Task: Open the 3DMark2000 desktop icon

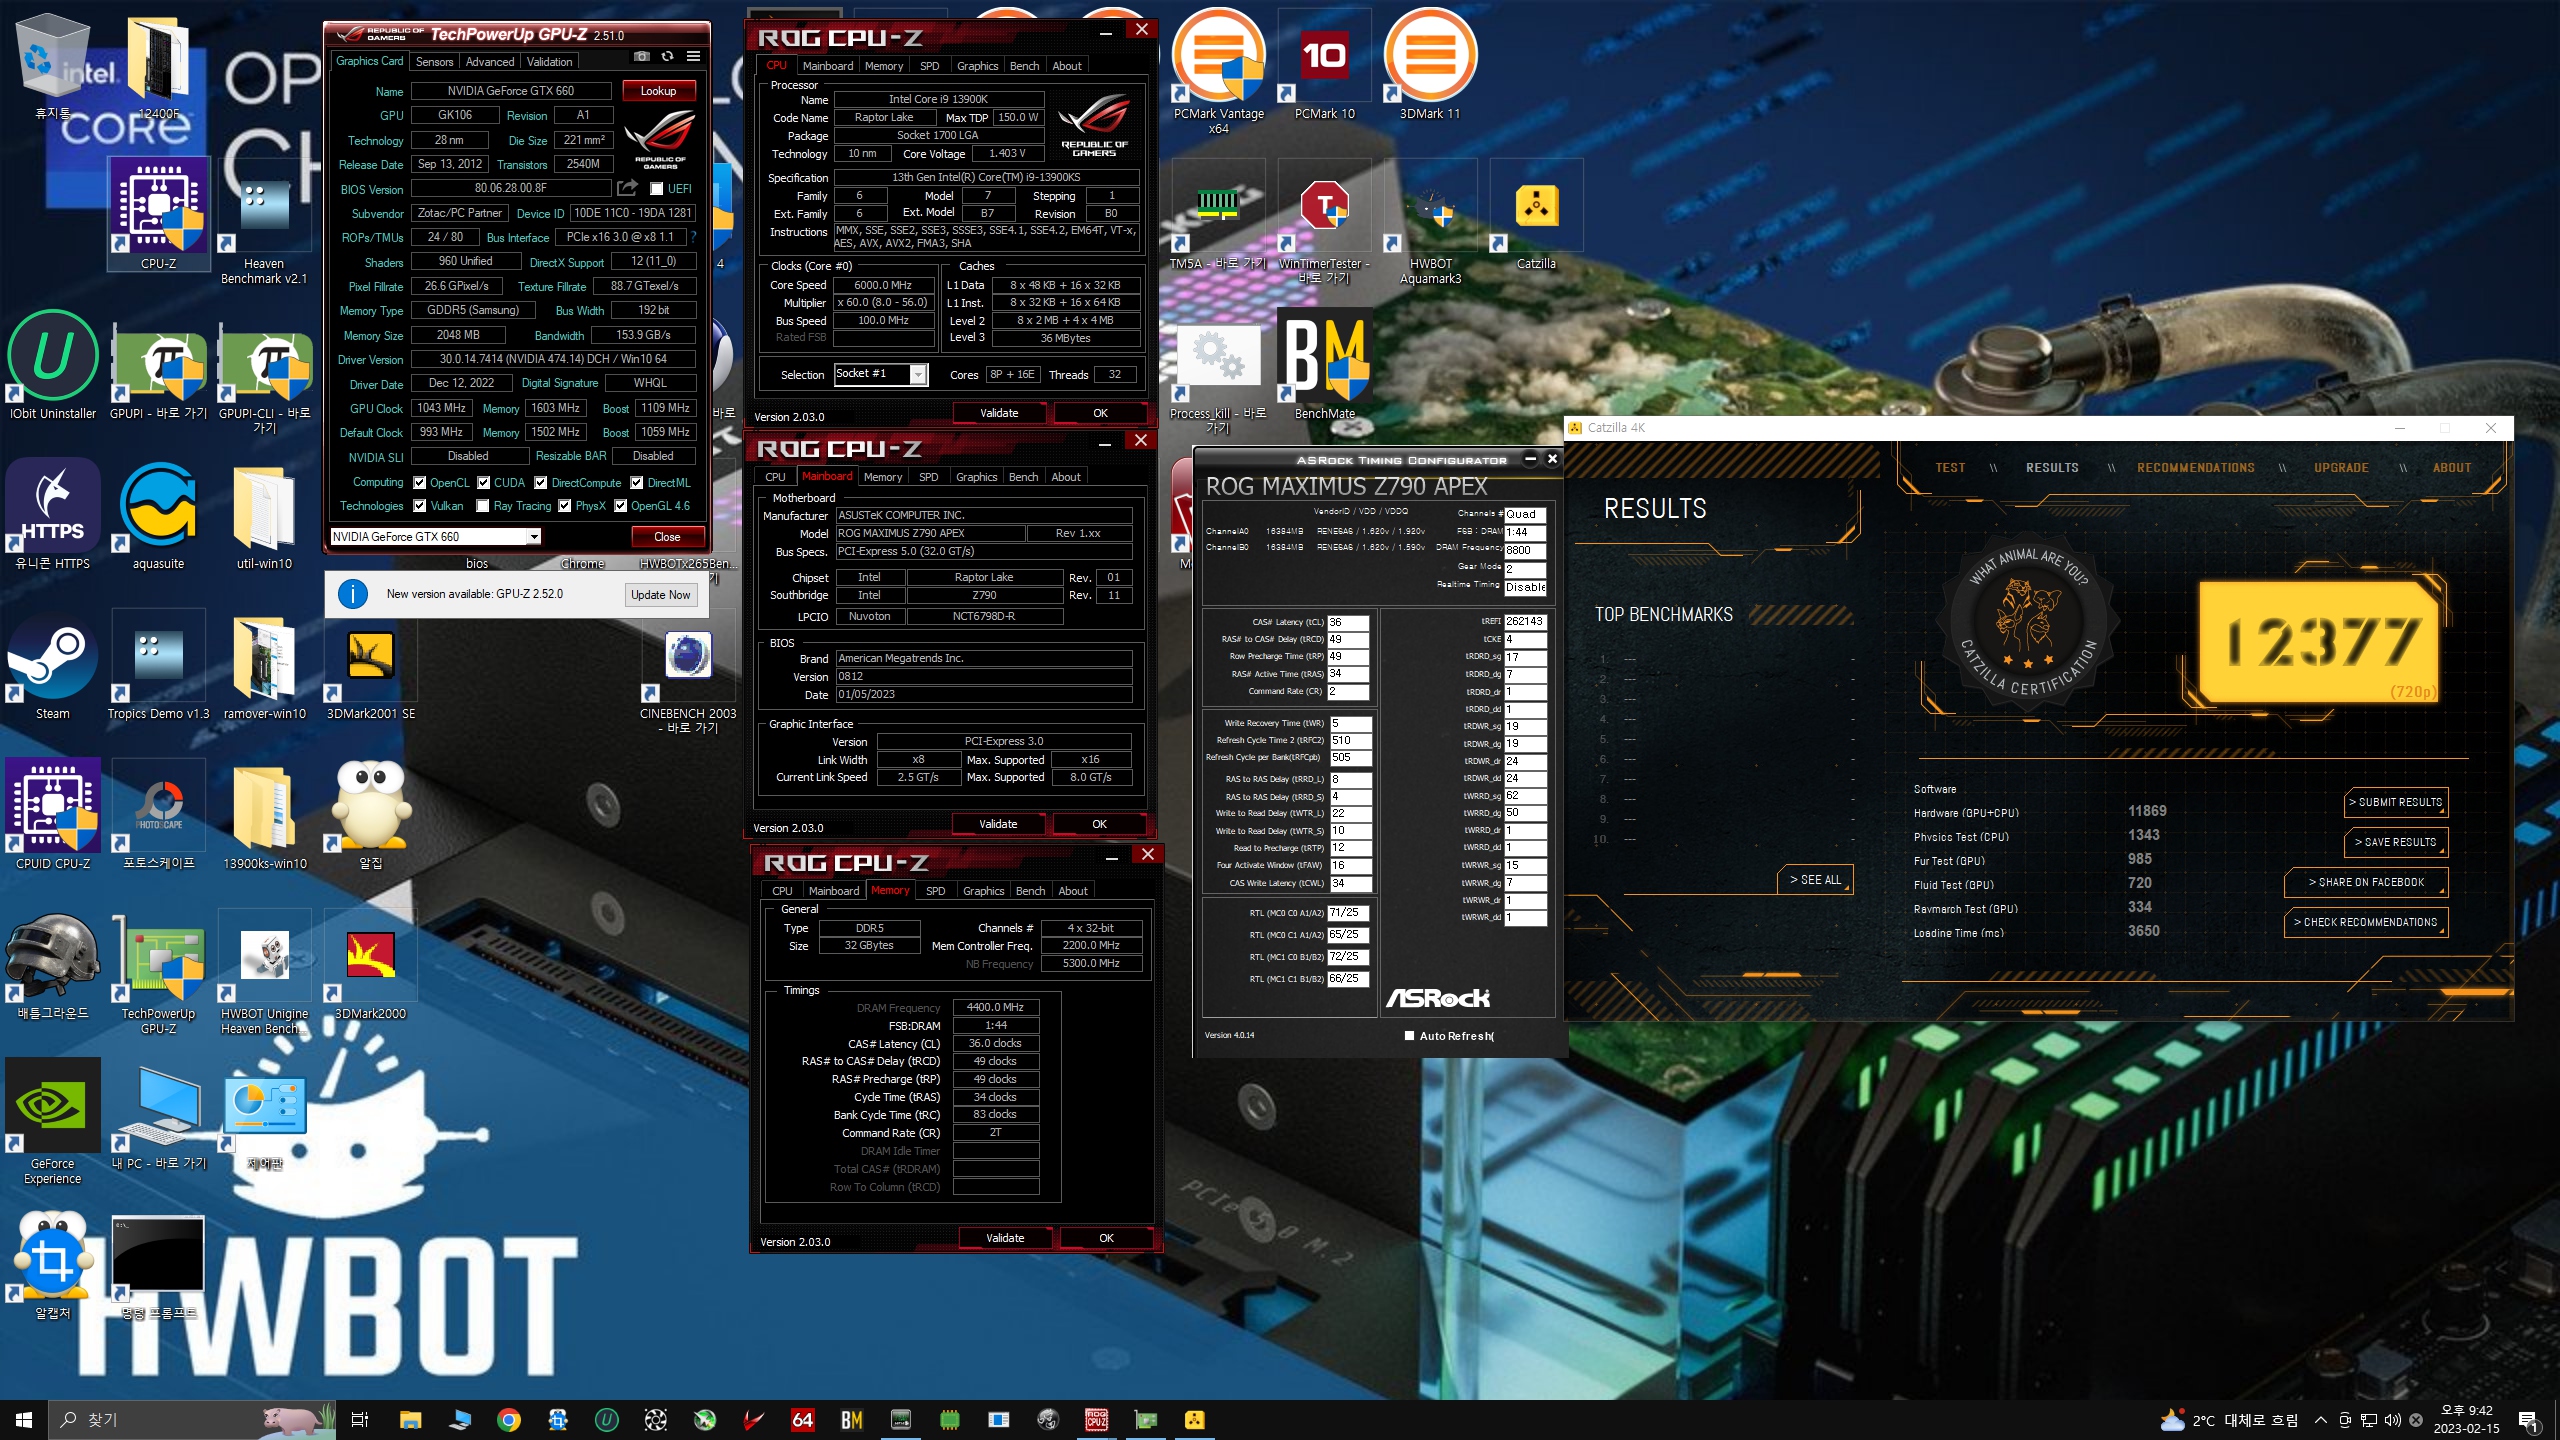Action: click(x=370, y=965)
